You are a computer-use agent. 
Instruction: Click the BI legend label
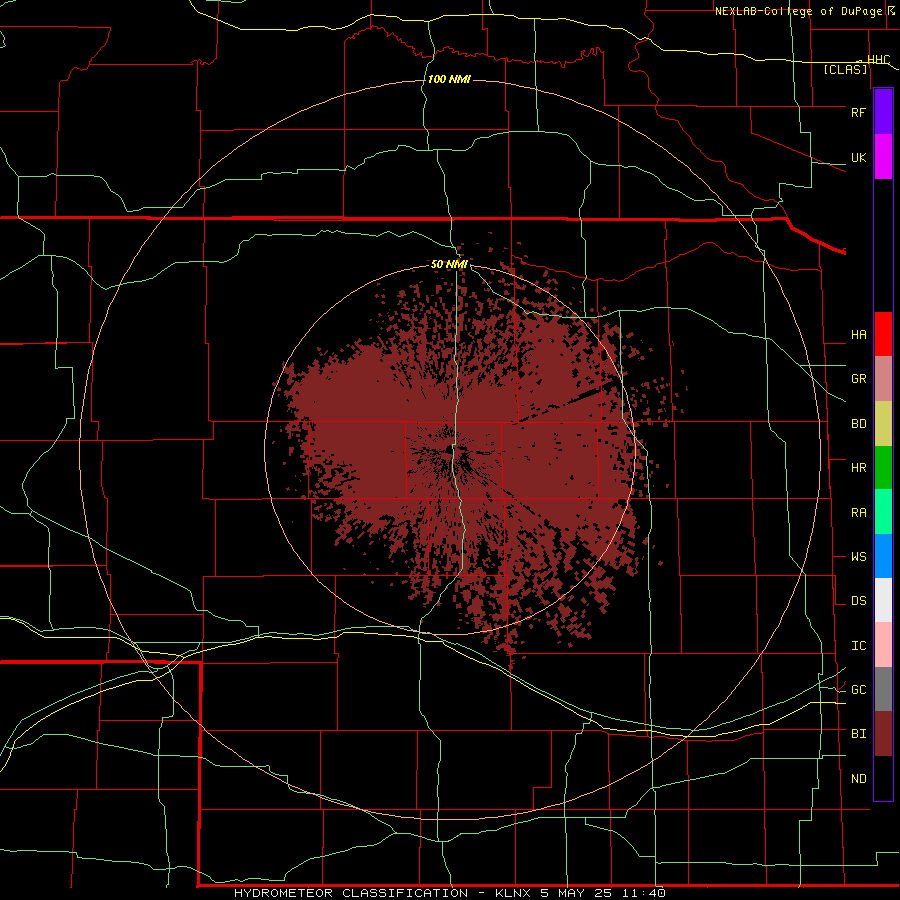(858, 734)
